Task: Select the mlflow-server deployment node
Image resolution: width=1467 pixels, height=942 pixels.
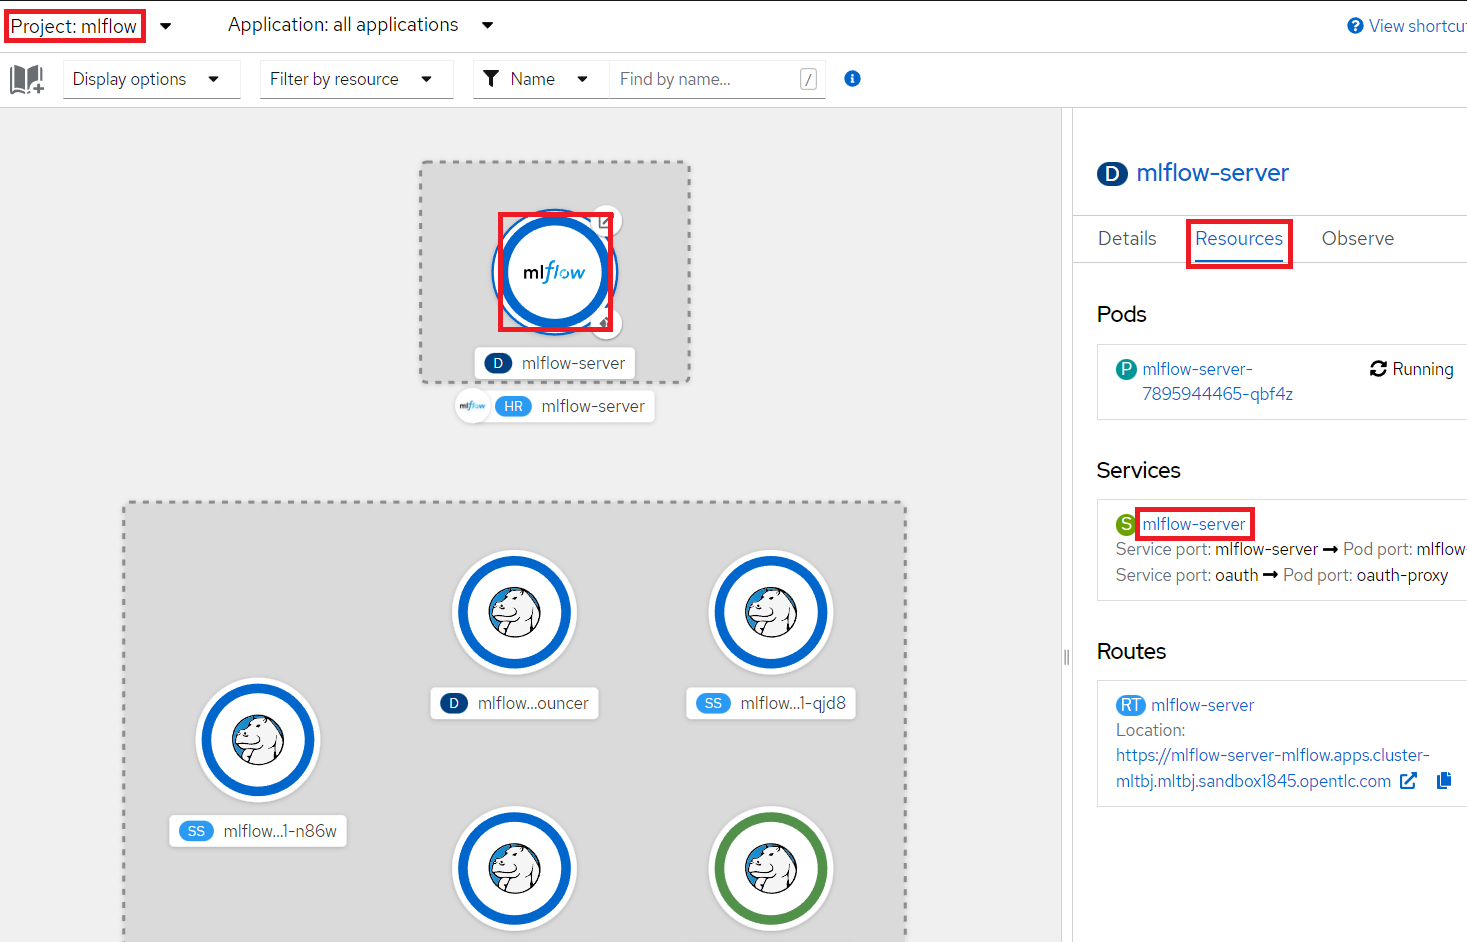Action: point(555,272)
